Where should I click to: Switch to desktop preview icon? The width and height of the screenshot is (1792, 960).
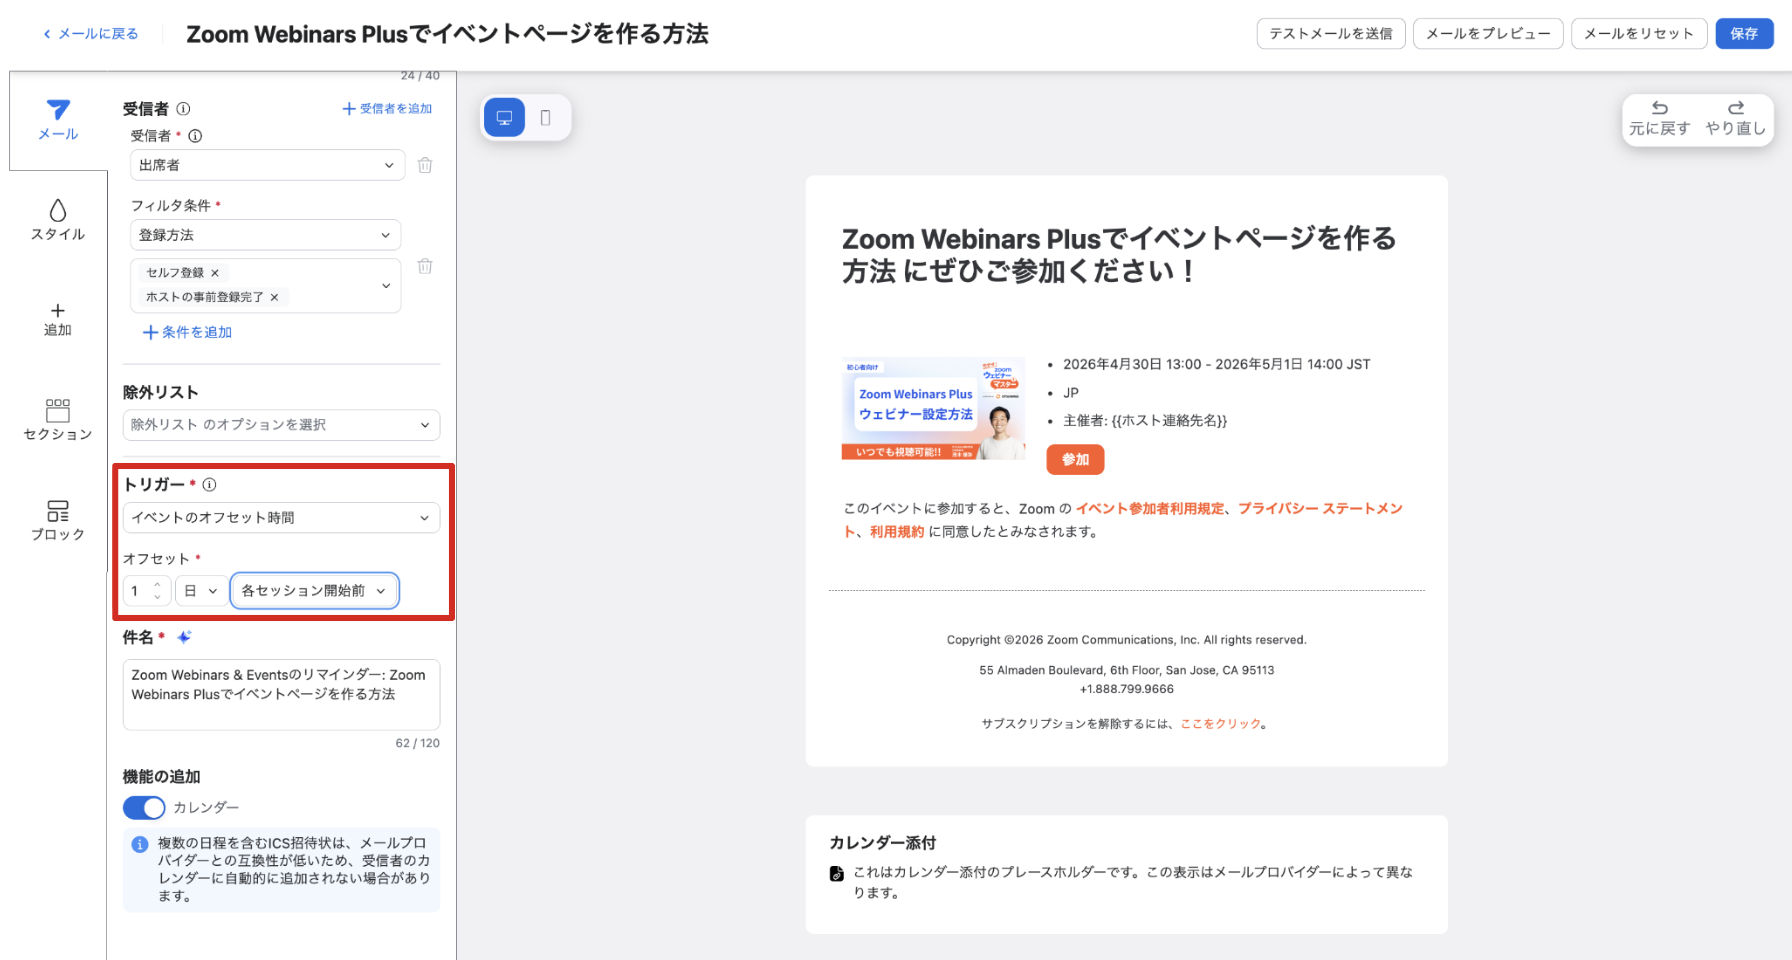coord(505,118)
